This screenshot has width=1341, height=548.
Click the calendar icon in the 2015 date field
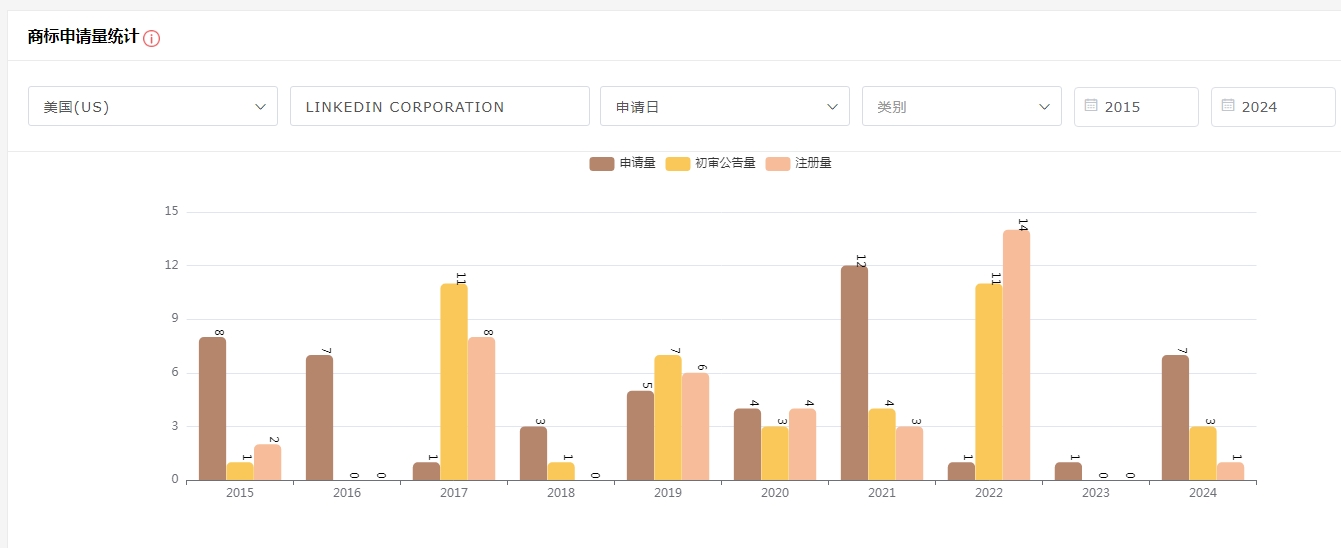click(1091, 105)
